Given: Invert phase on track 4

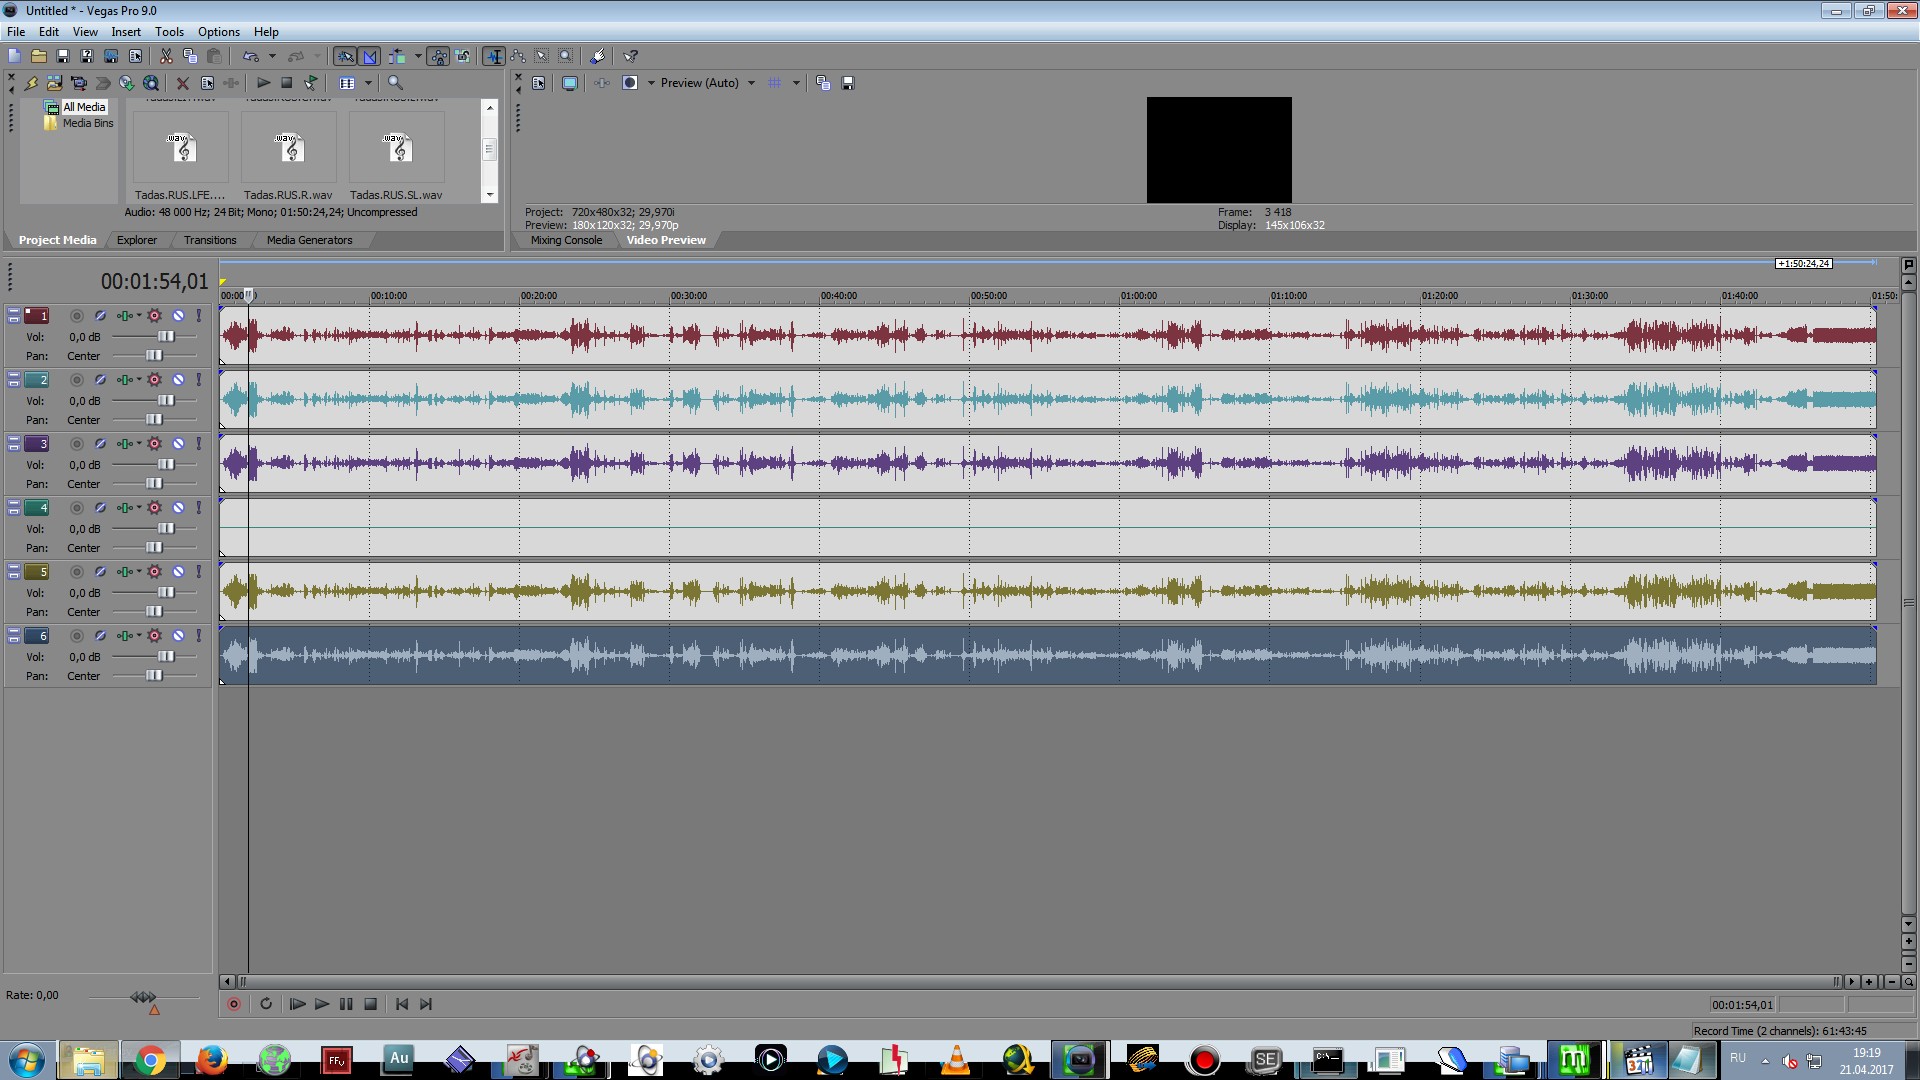Looking at the screenshot, I should (100, 508).
